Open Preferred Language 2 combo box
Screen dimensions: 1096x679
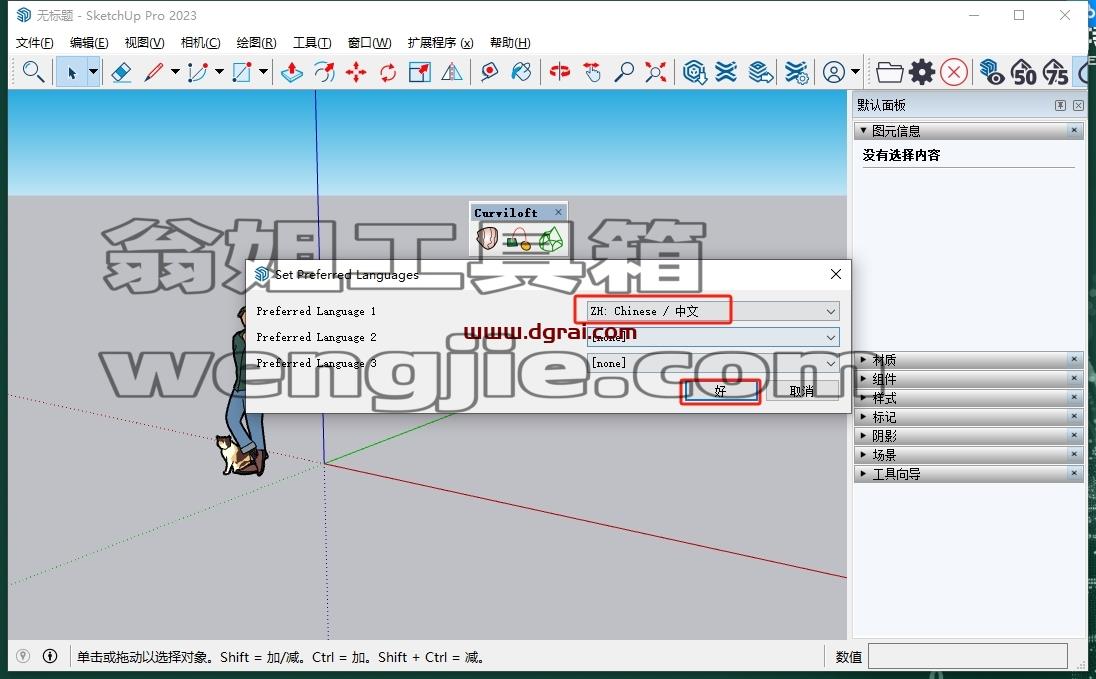(x=714, y=337)
